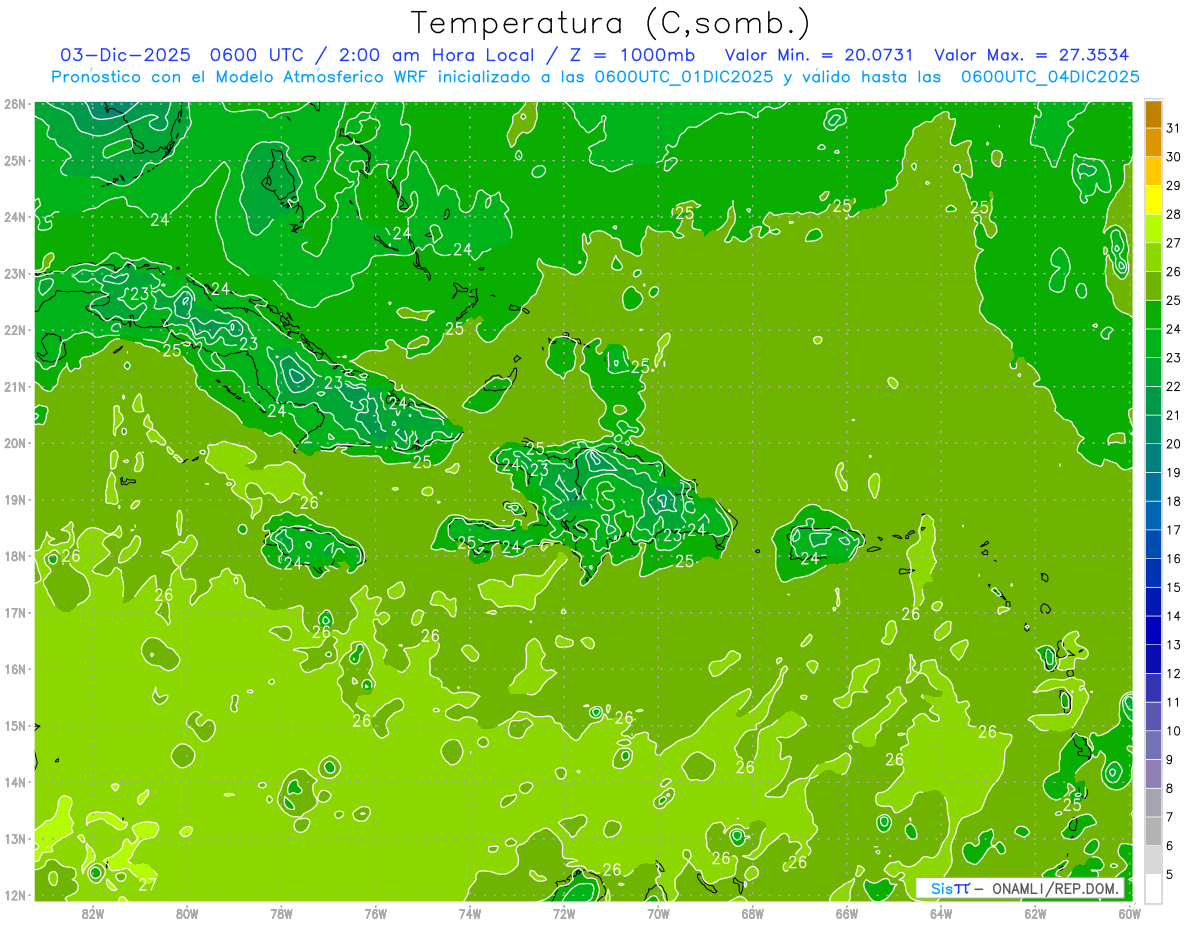Screen dimensions: 1200x927
Task: Click the 76W longitude axis label
Action: (x=375, y=913)
